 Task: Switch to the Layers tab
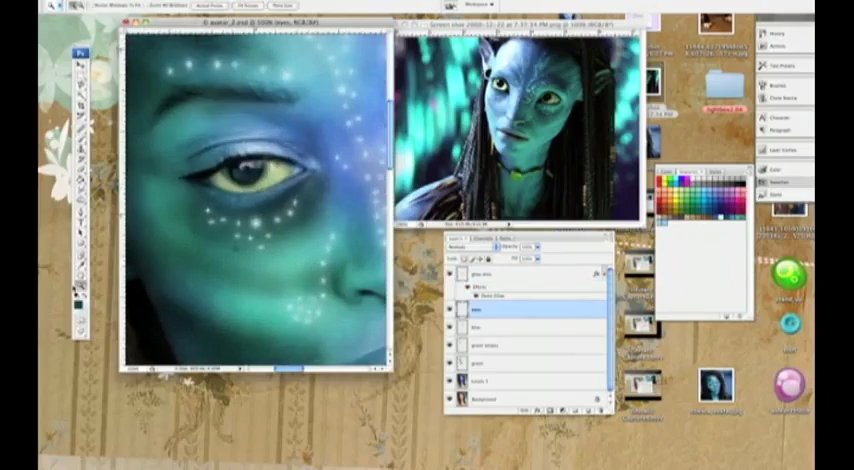click(456, 239)
